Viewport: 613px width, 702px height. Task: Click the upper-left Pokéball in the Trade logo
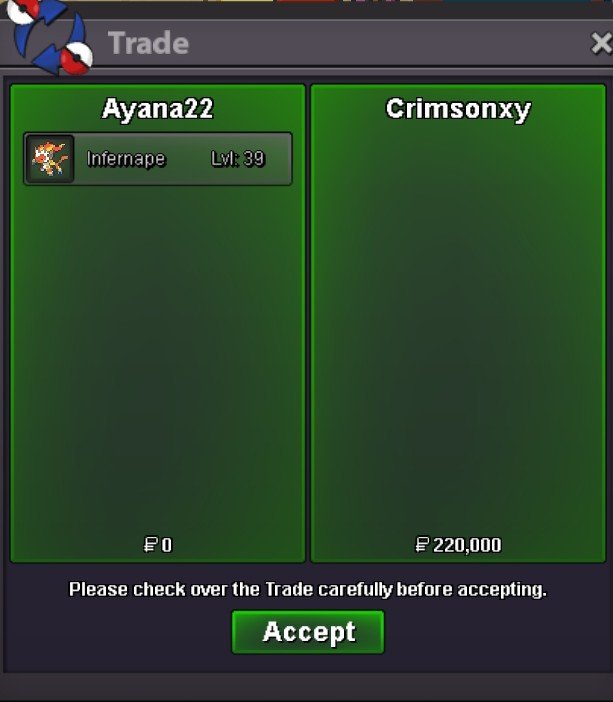[21, 10]
